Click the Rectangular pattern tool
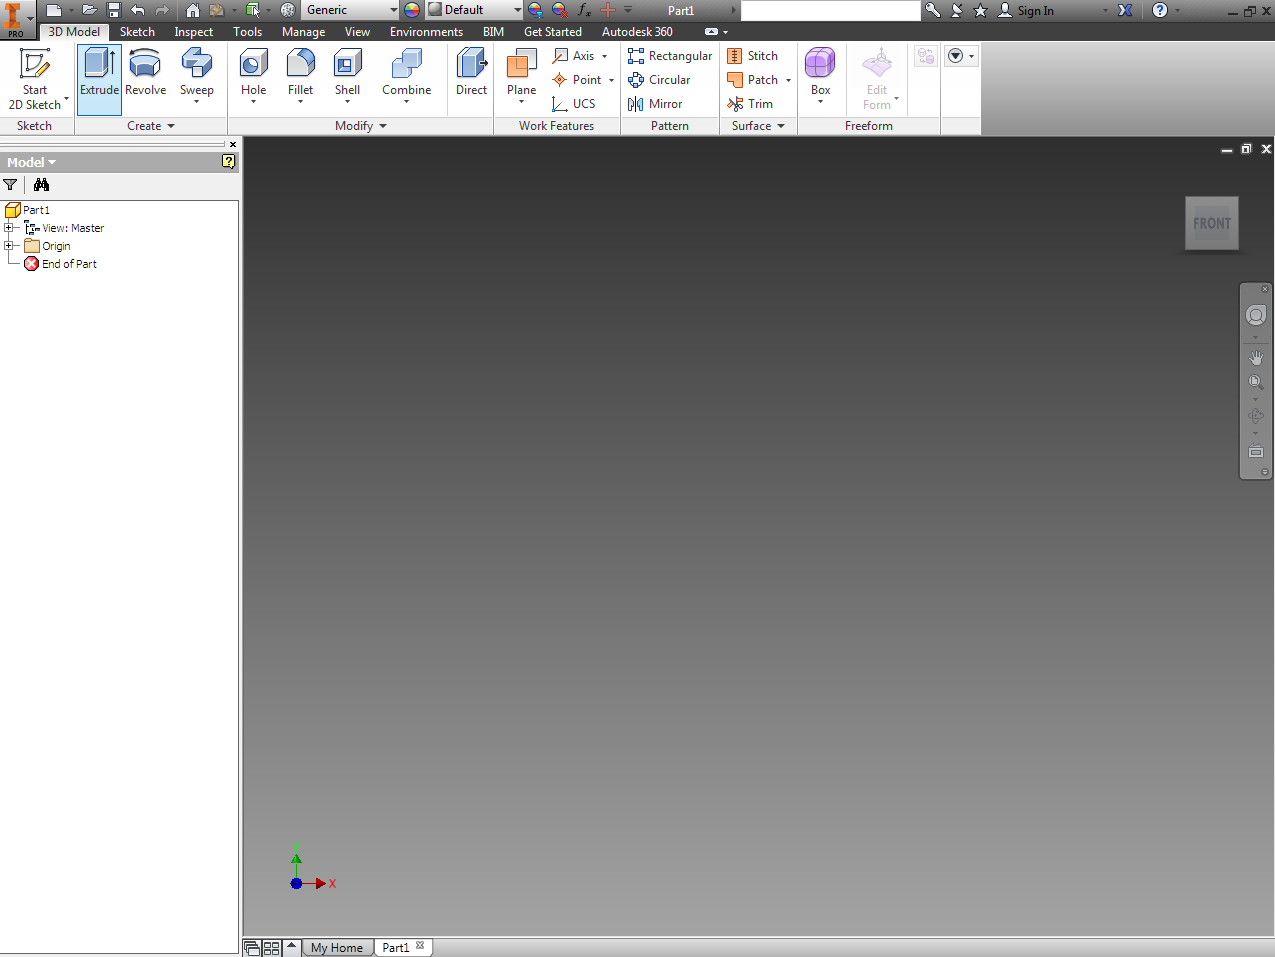Screen dimensions: 1275x957 tap(668, 56)
